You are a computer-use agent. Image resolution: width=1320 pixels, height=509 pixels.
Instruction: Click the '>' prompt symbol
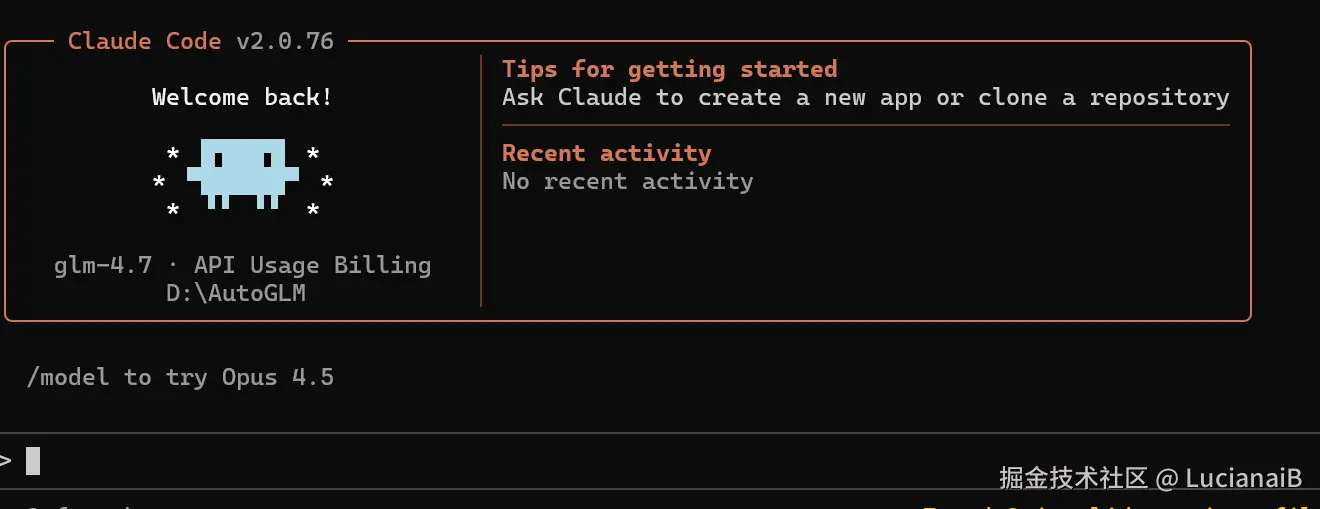(5, 460)
